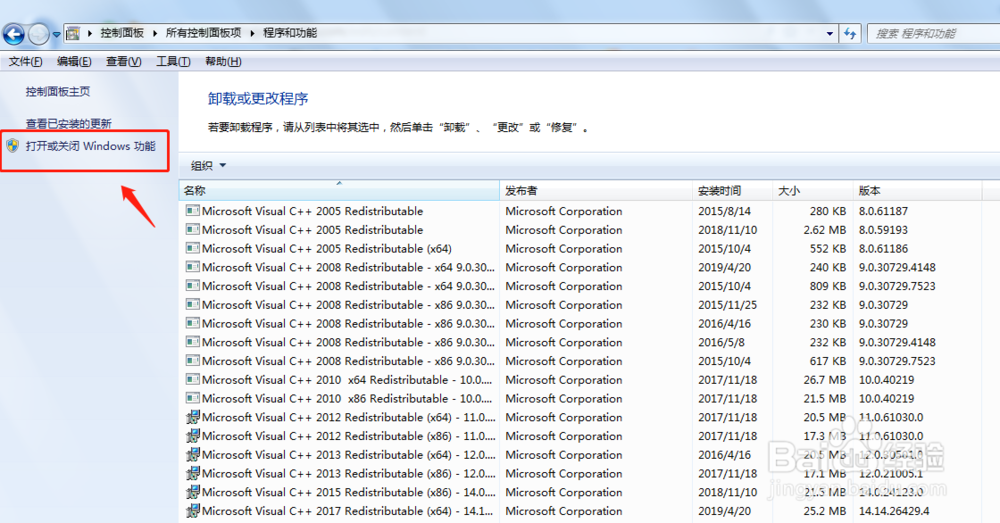
Task: Click icon of Visual C++ 2013 Redistributable (x86)
Action: coord(193,473)
